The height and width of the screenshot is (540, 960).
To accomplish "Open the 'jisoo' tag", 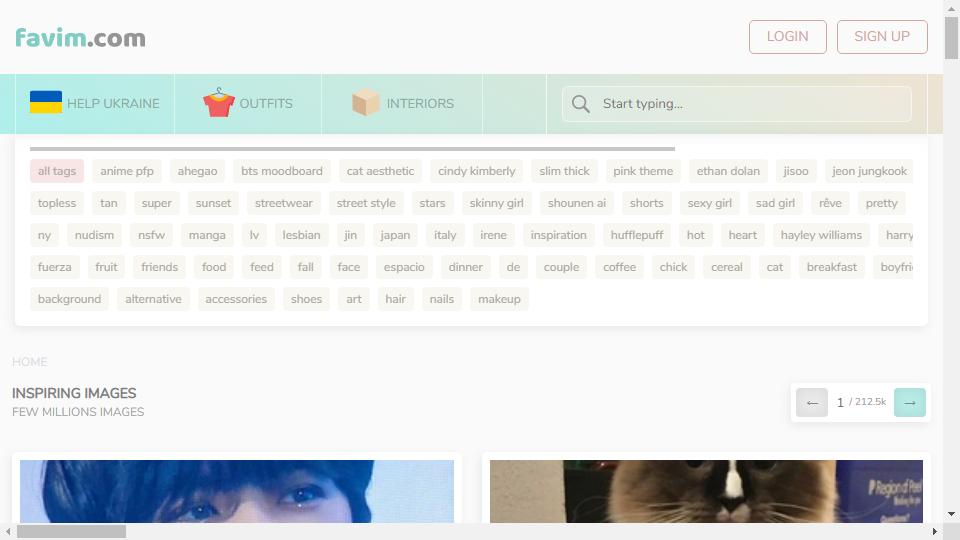I will pos(795,171).
